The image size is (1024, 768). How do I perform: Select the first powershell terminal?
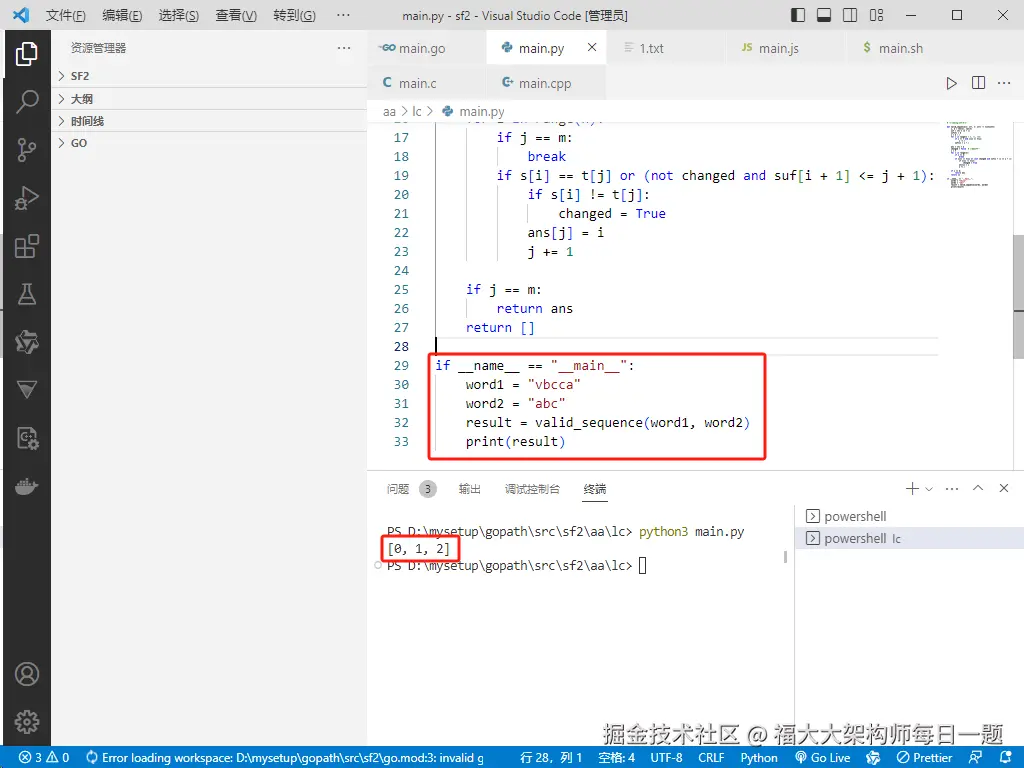pyautogui.click(x=908, y=516)
